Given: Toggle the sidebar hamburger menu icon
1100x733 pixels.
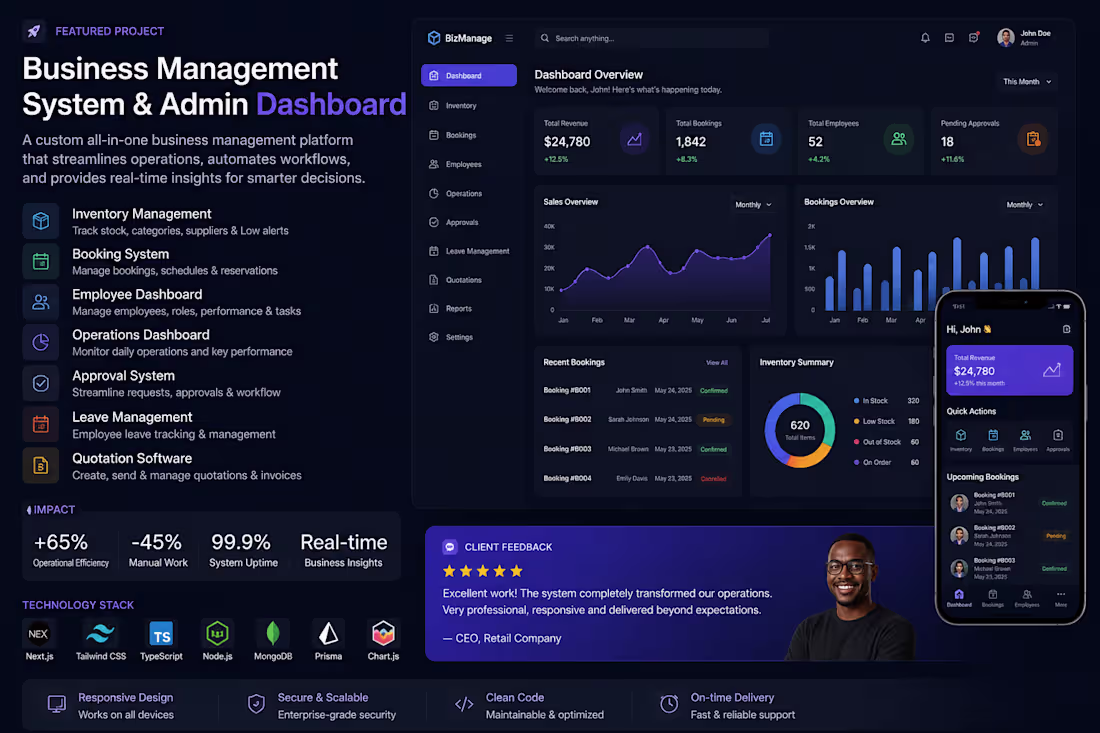Looking at the screenshot, I should coord(509,39).
